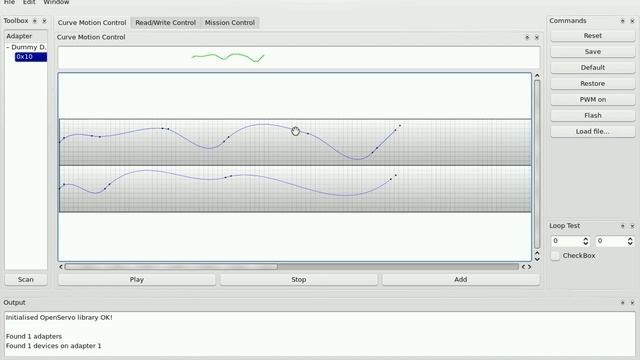Open the Edit menu
This screenshot has height=360, width=640.
click(29, 2)
